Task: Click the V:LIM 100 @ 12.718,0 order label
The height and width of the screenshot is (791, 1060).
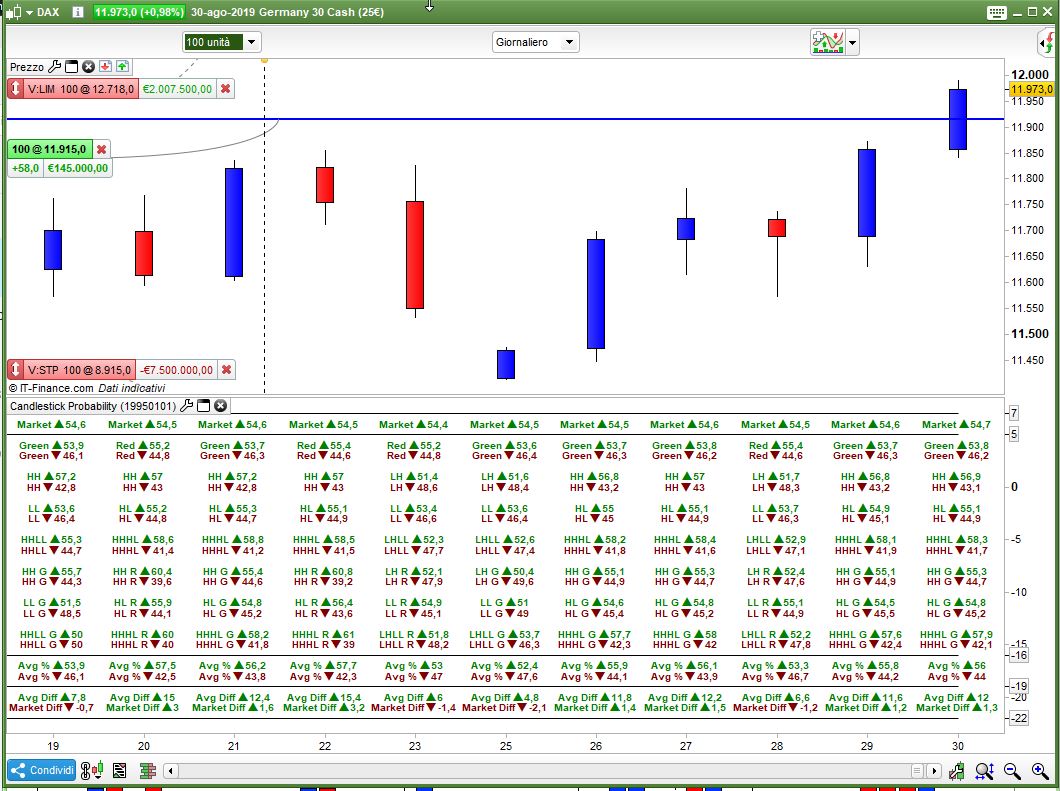Action: [80, 89]
